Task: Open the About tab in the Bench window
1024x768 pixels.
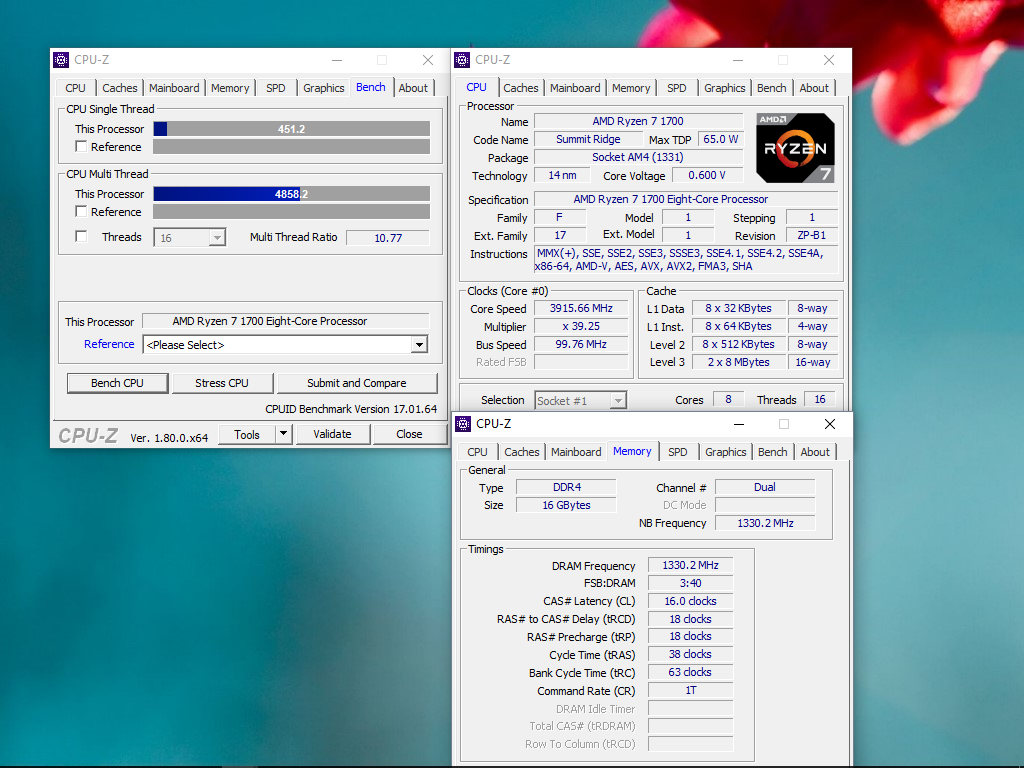Action: click(x=413, y=88)
